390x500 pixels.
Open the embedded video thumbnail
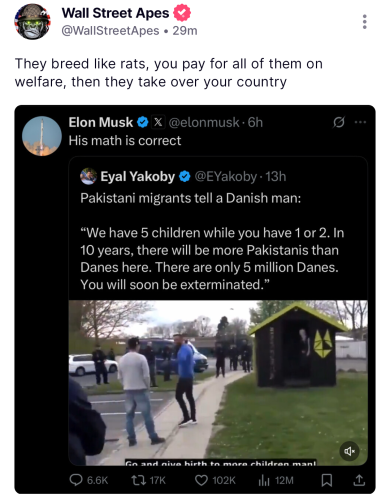pos(218,383)
